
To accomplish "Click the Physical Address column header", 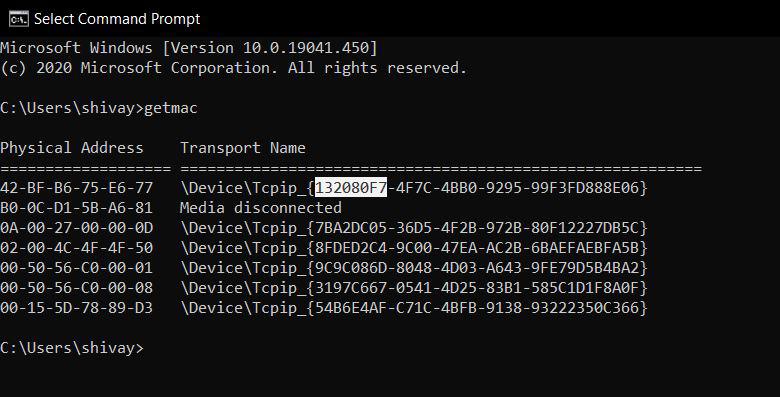I will tap(72, 148).
